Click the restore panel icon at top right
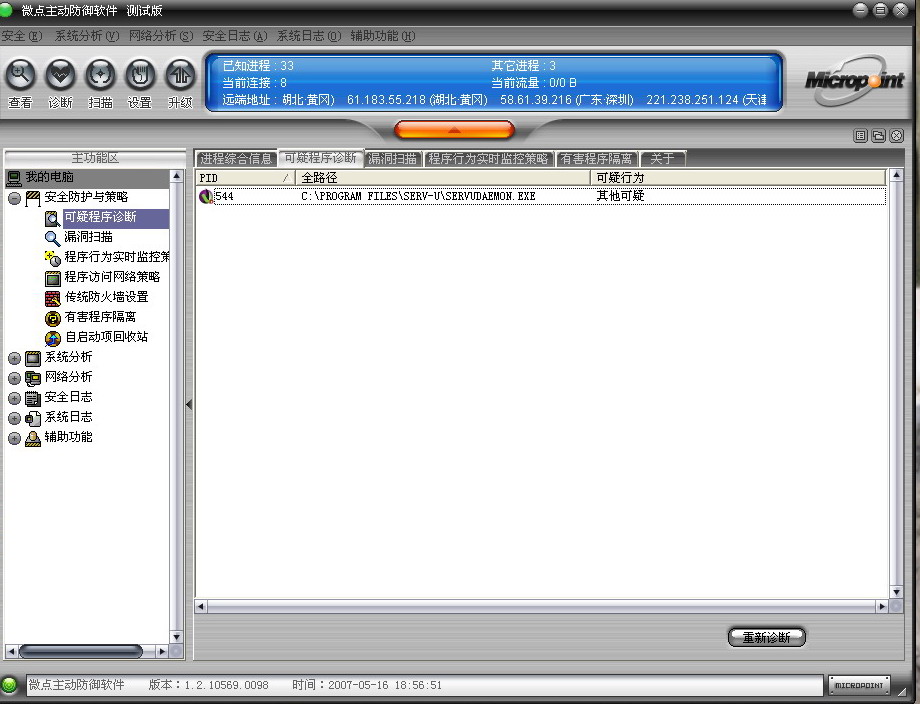This screenshot has height=704, width=920. [x=878, y=136]
